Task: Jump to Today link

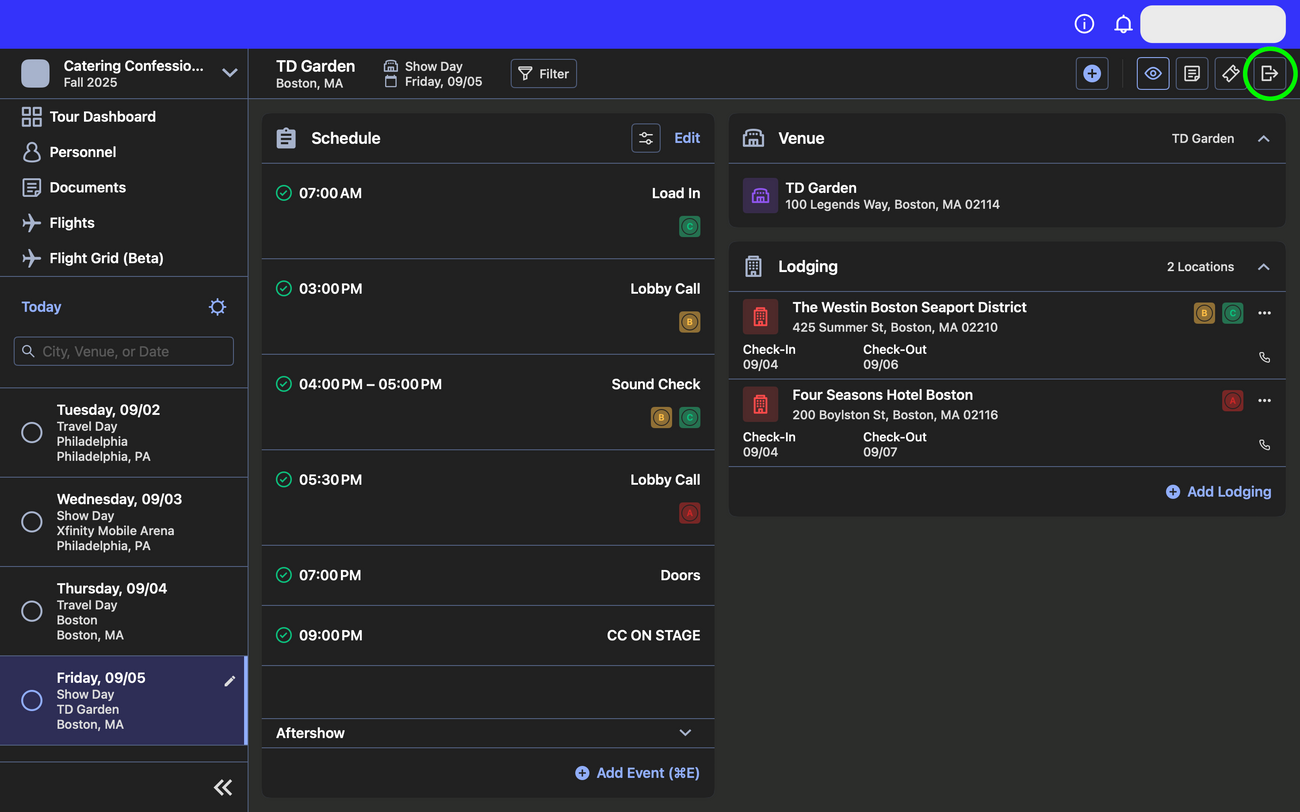Action: click(41, 307)
